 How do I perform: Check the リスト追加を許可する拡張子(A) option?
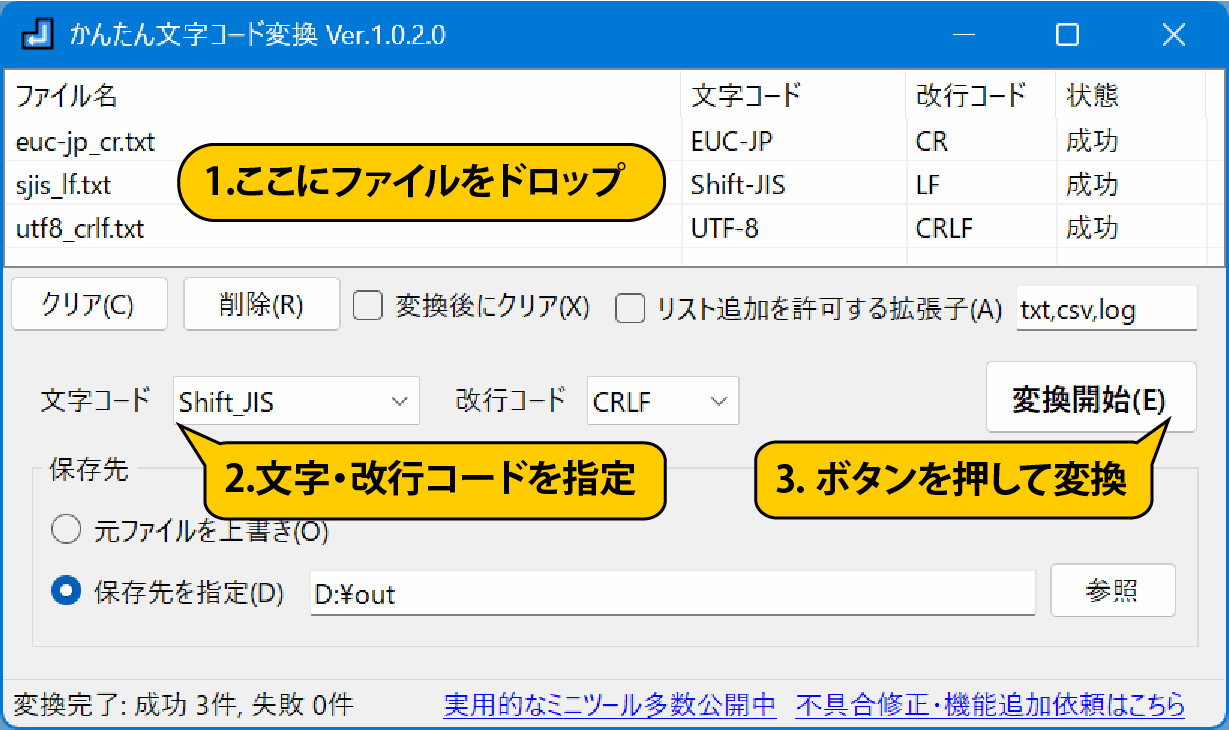click(x=630, y=309)
